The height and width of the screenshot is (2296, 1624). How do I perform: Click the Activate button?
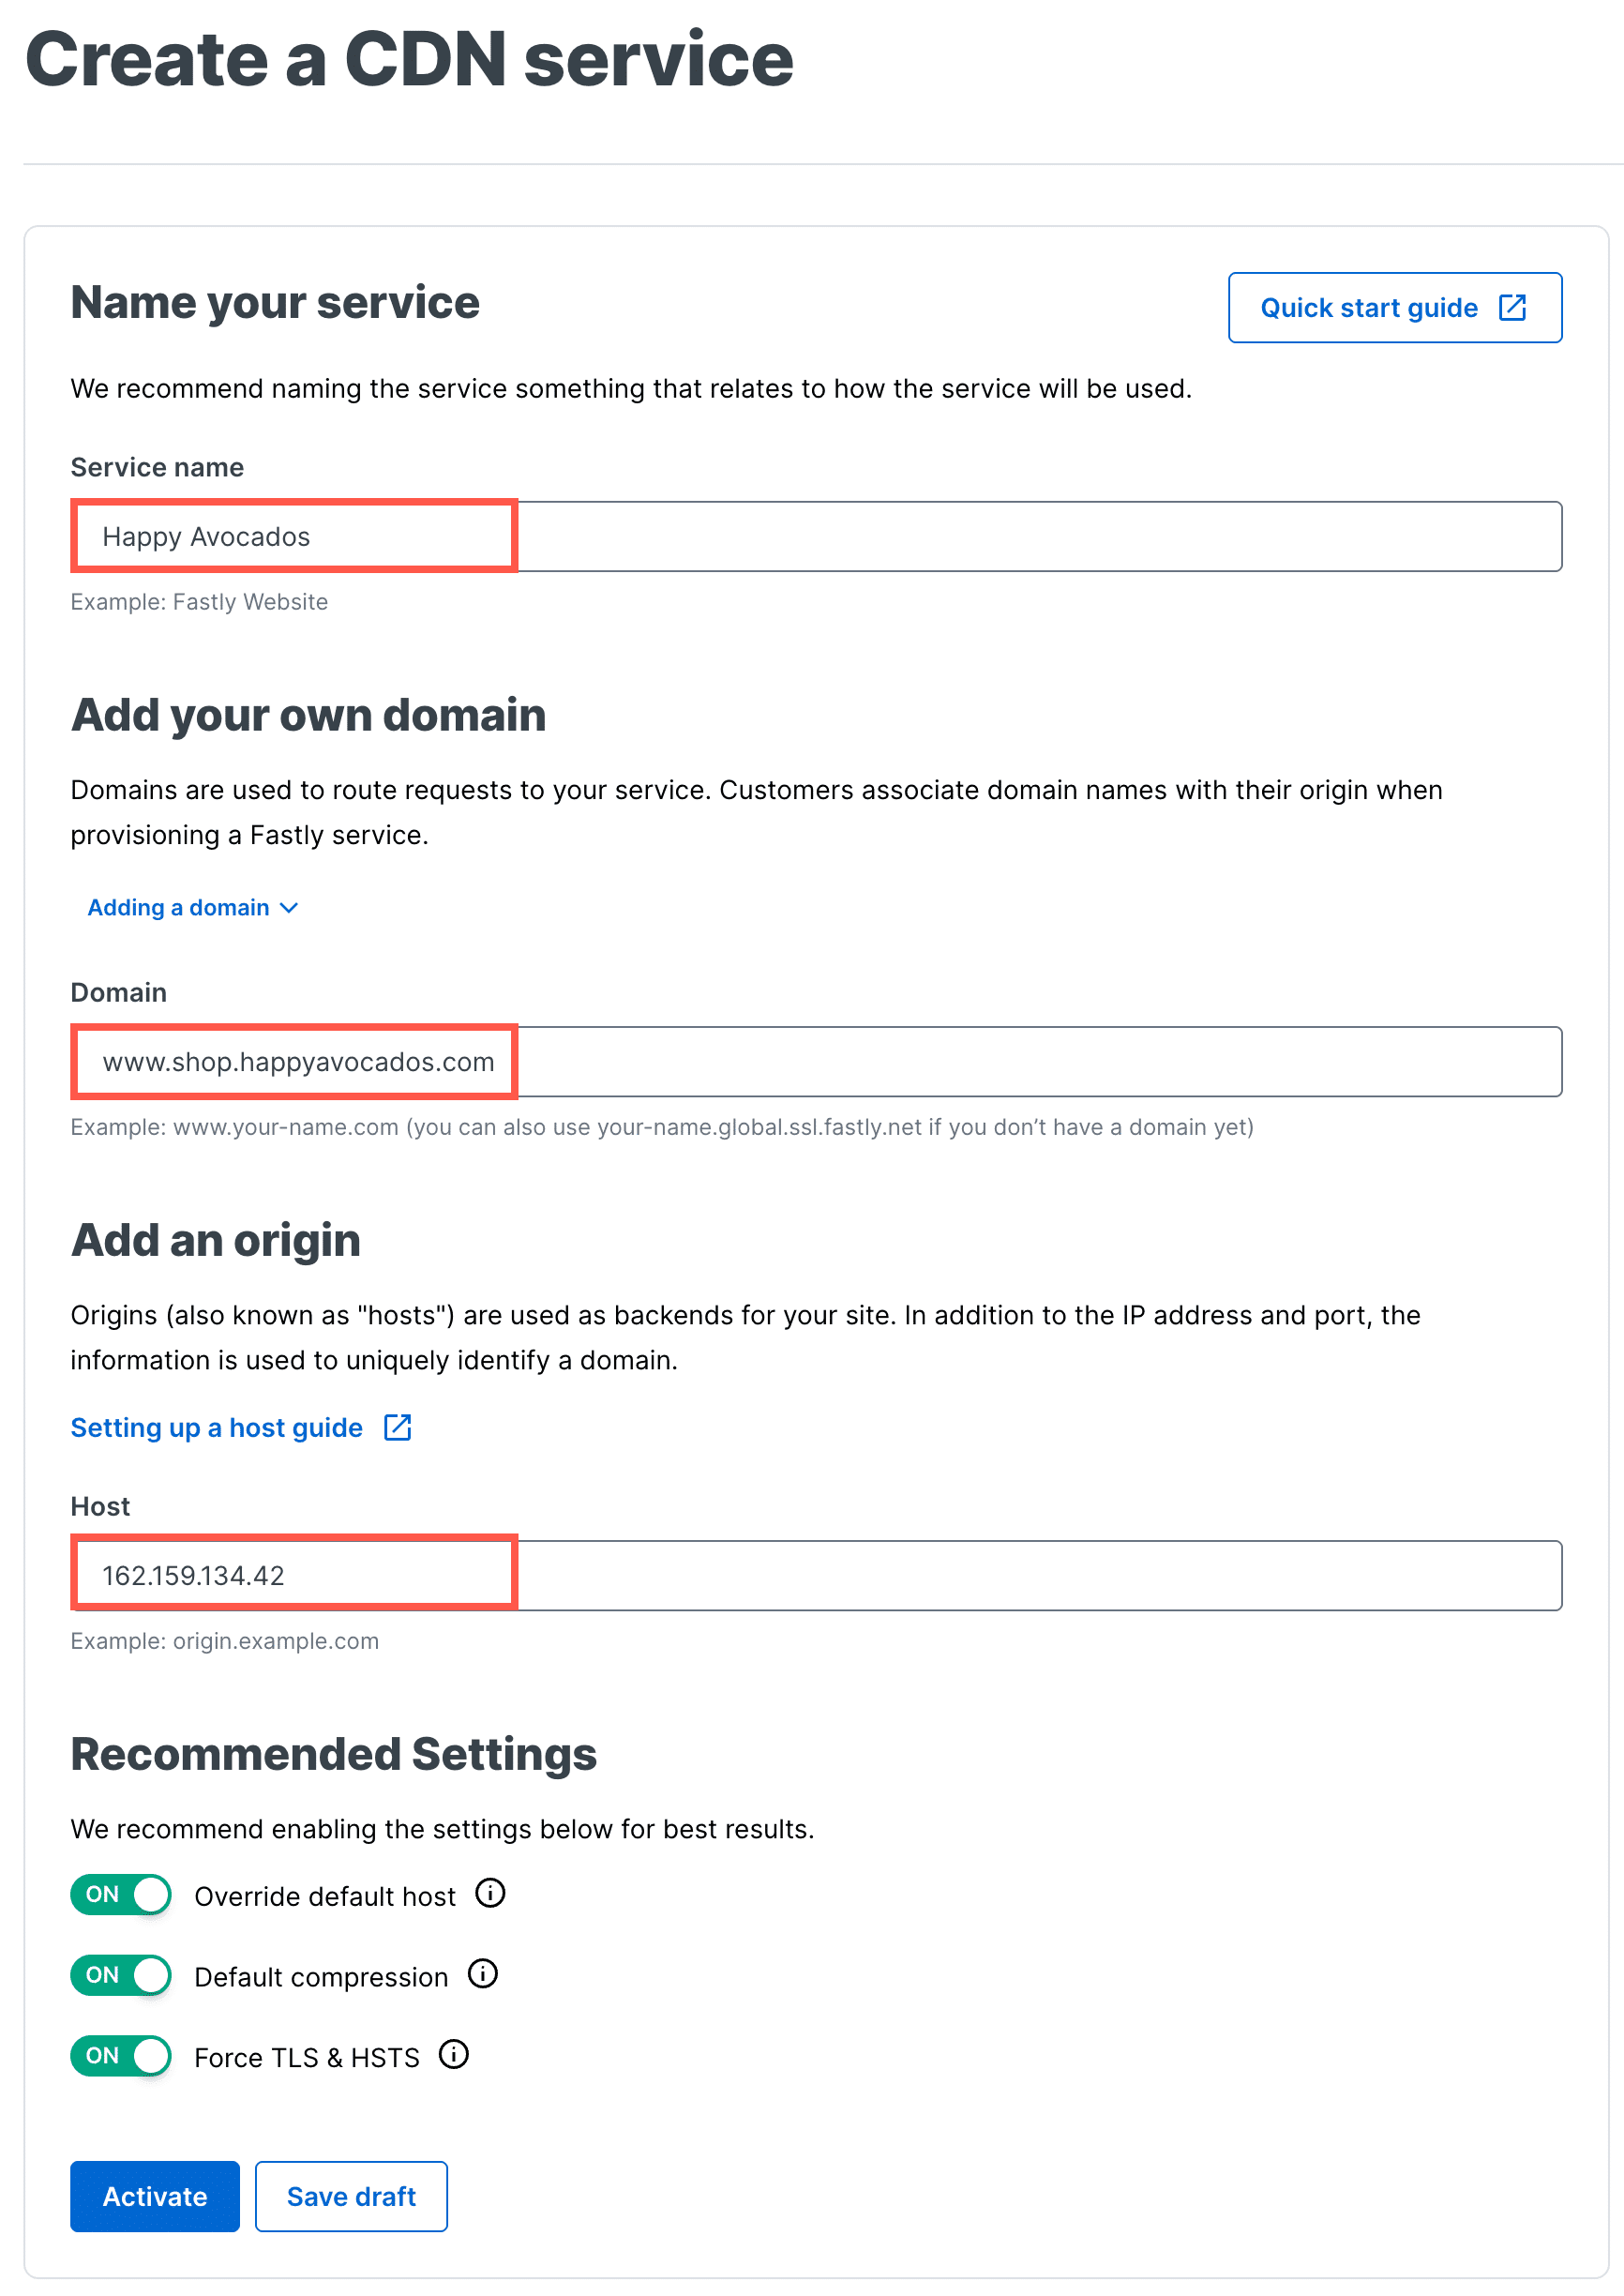pos(154,2196)
